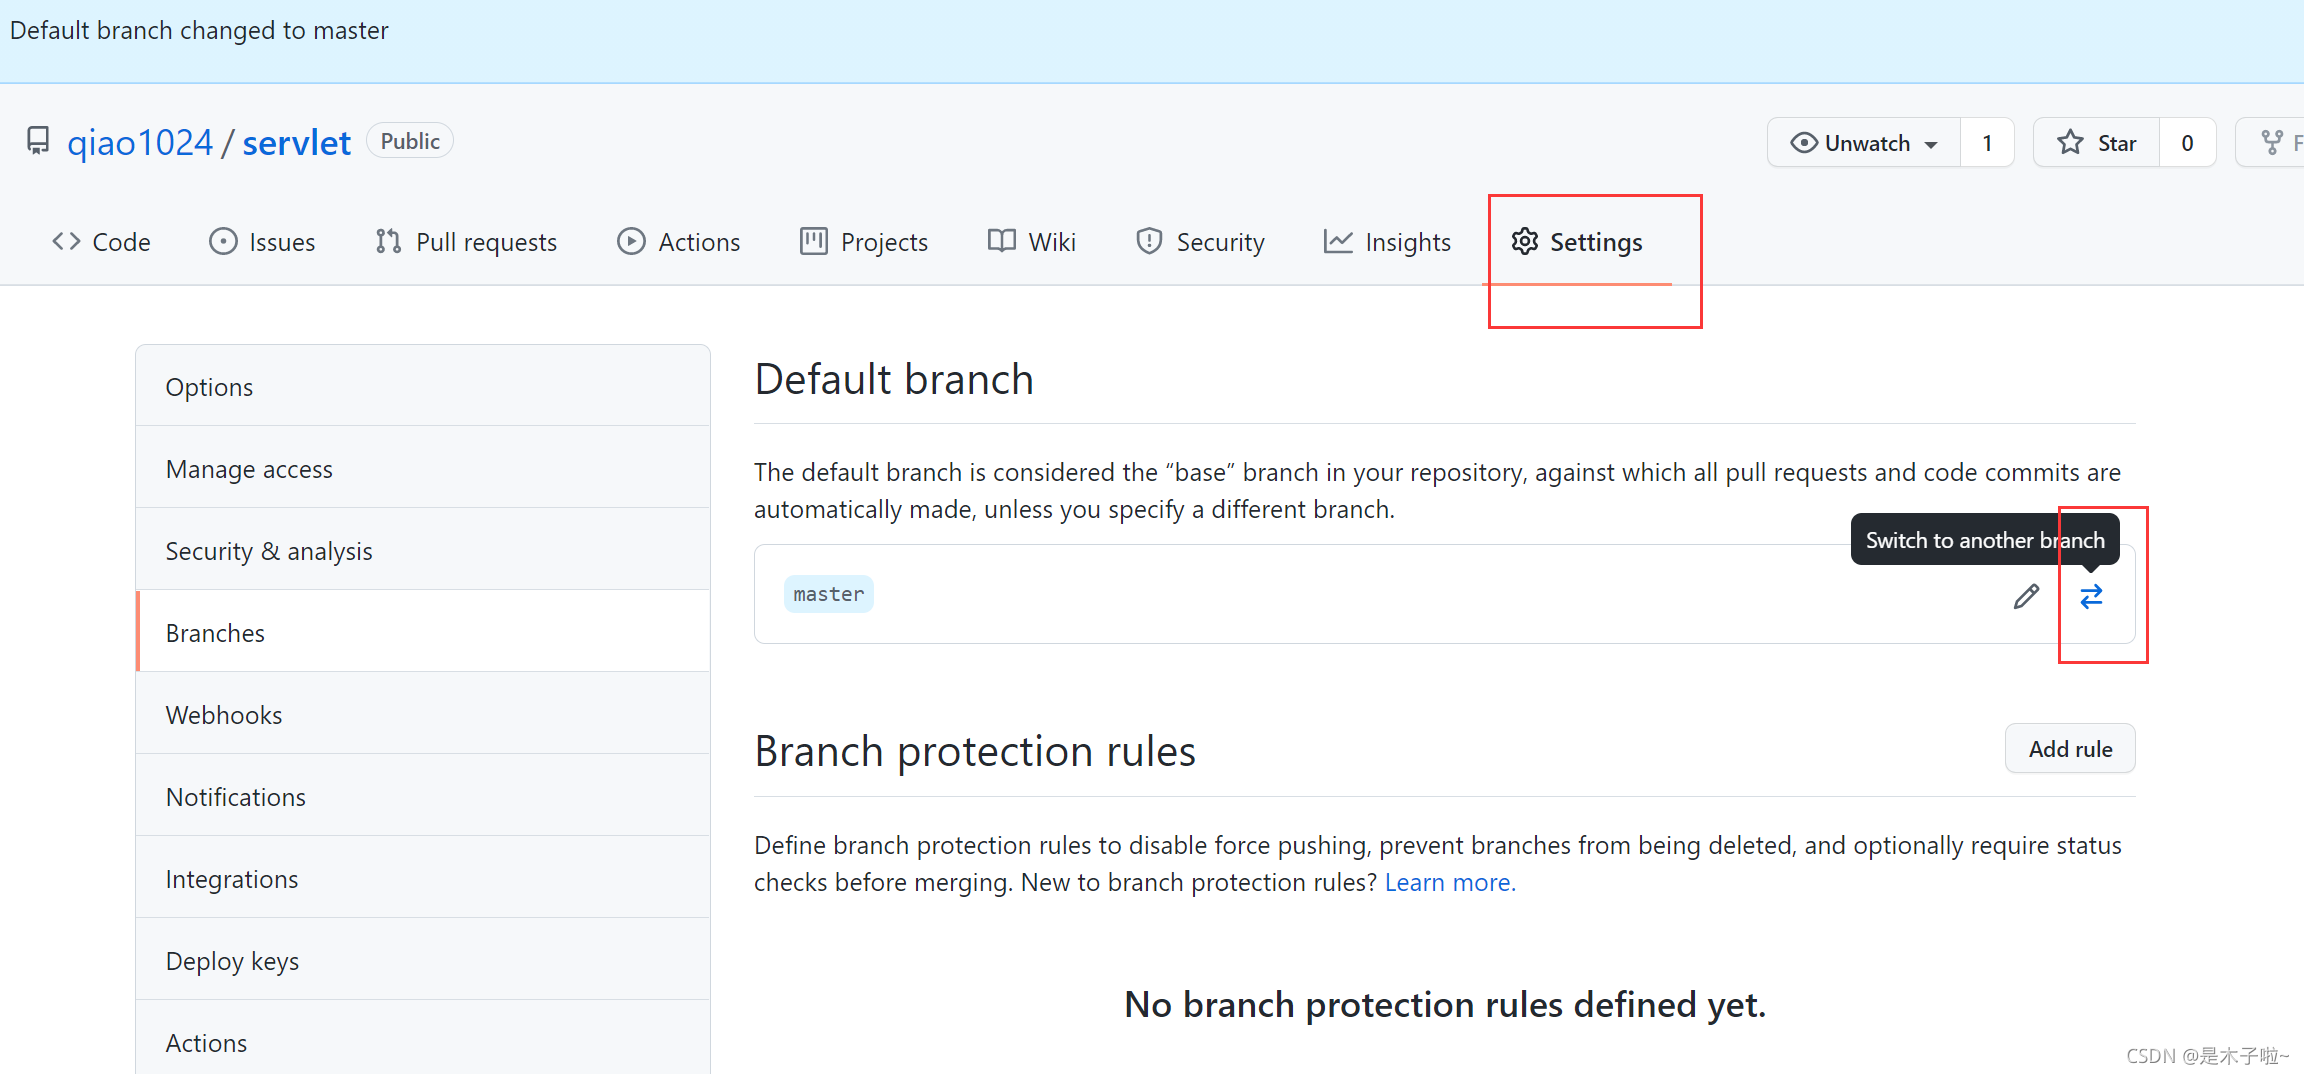This screenshot has width=2304, height=1074.
Task: Click the watchers count 1
Action: 1987,143
